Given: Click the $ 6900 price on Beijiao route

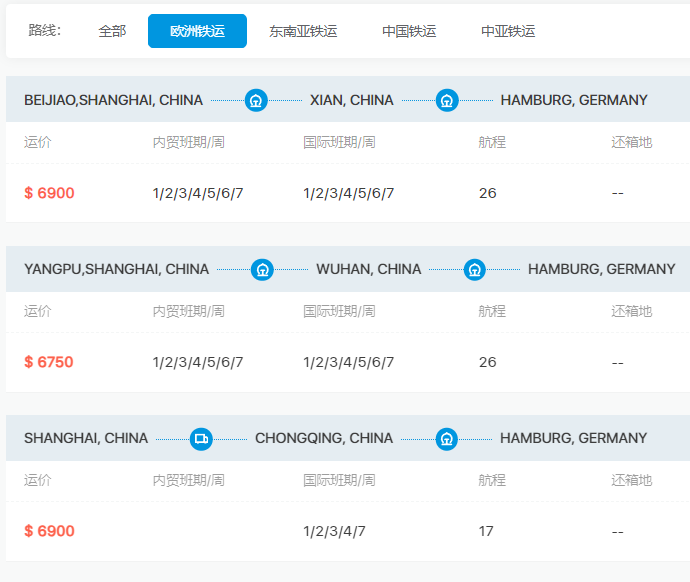Looking at the screenshot, I should (49, 193).
